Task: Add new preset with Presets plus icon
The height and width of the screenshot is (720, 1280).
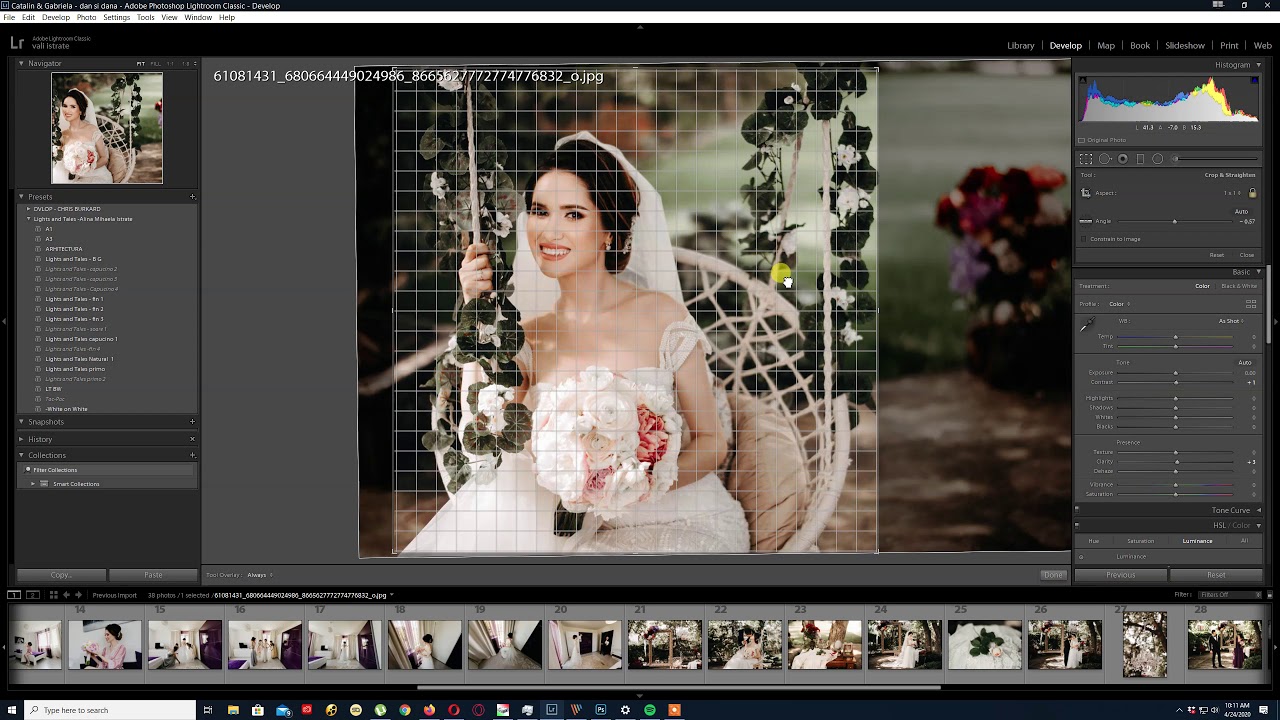Action: [x=192, y=197]
